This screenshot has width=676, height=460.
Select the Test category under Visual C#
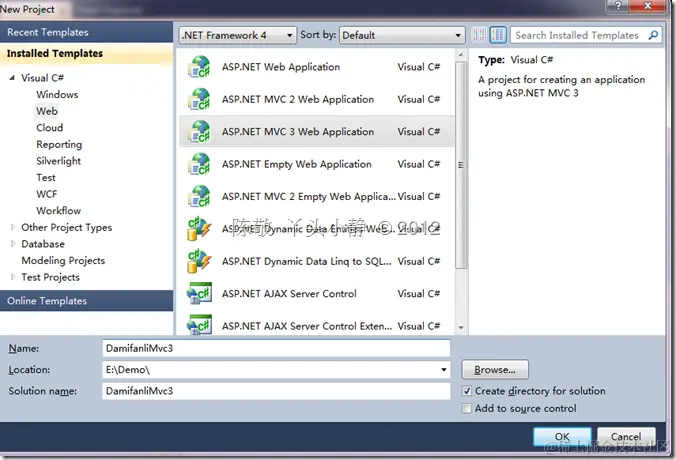[x=46, y=178]
